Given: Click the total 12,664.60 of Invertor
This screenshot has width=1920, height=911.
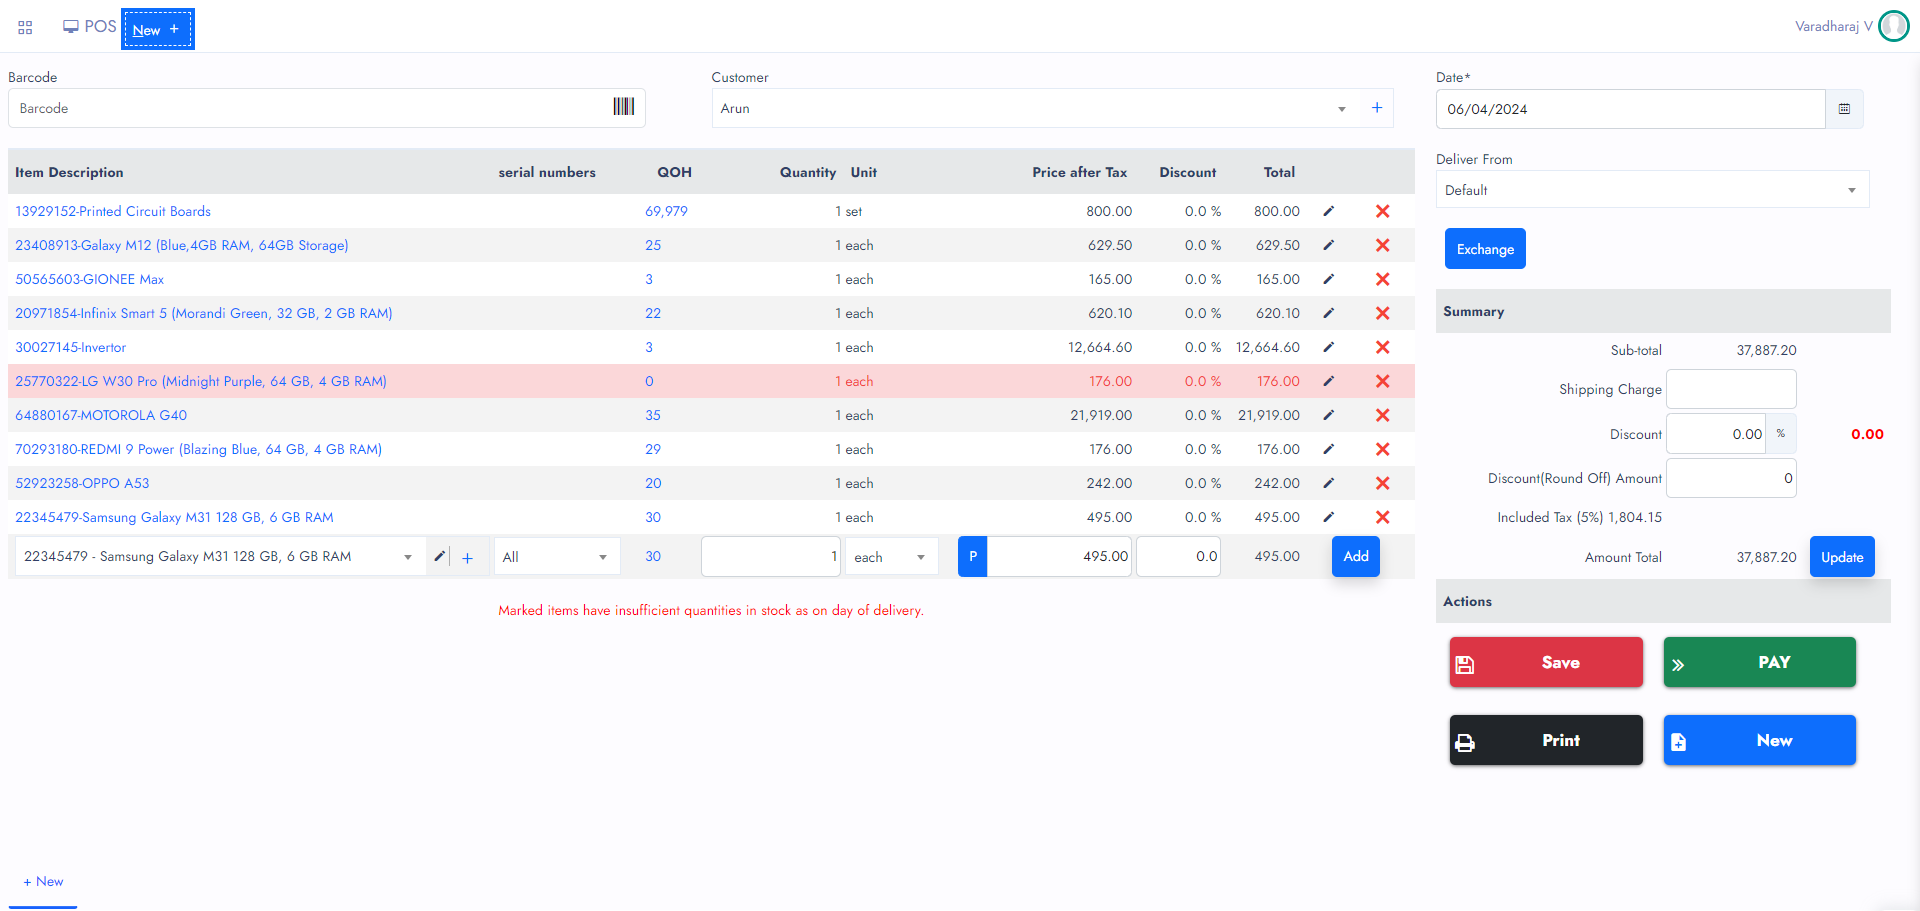Looking at the screenshot, I should tap(1267, 347).
